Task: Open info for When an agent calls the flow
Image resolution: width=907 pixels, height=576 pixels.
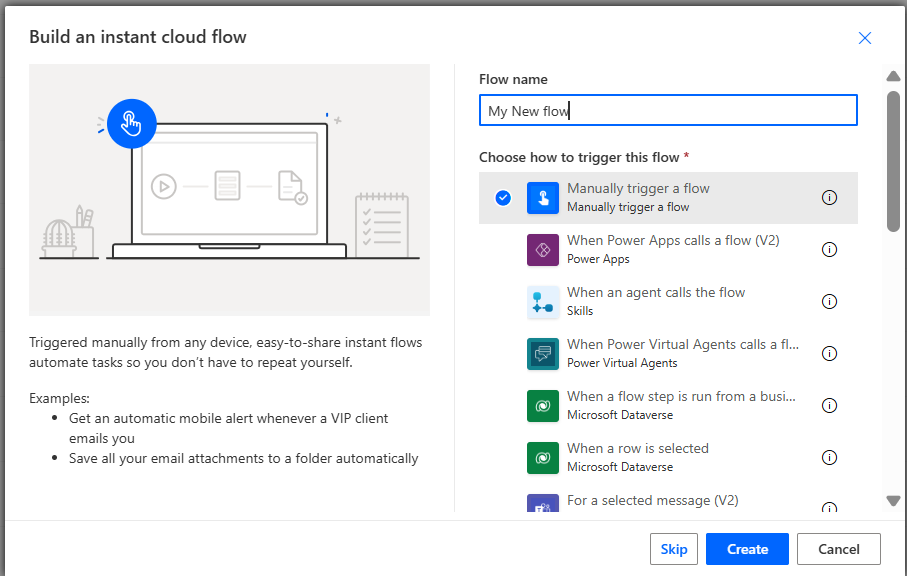Action: (x=829, y=302)
